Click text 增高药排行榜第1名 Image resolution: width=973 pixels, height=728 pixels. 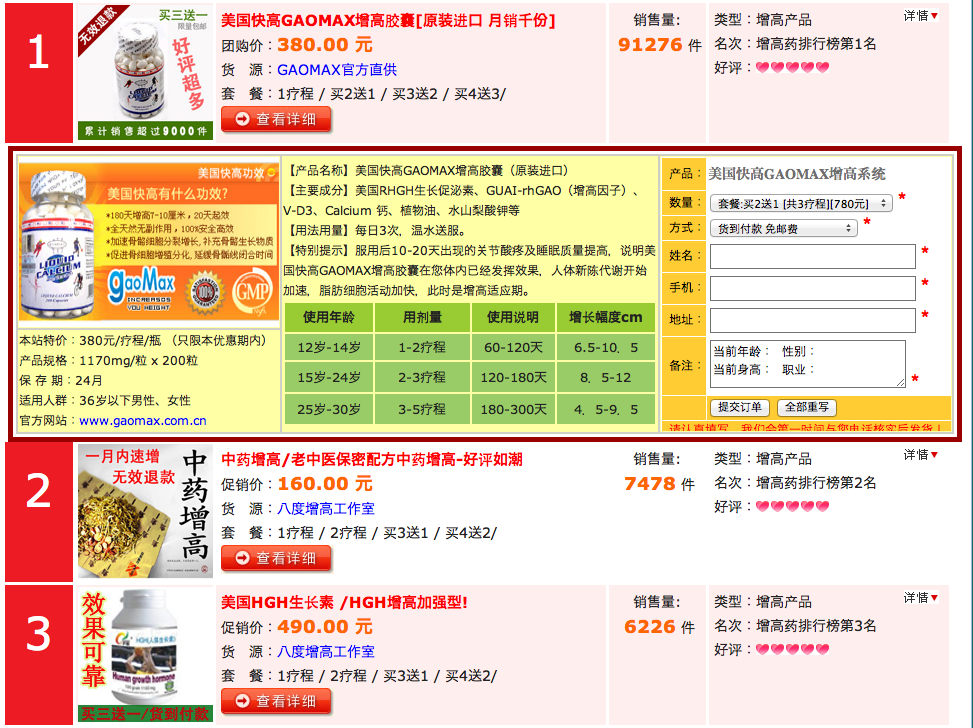tap(816, 43)
